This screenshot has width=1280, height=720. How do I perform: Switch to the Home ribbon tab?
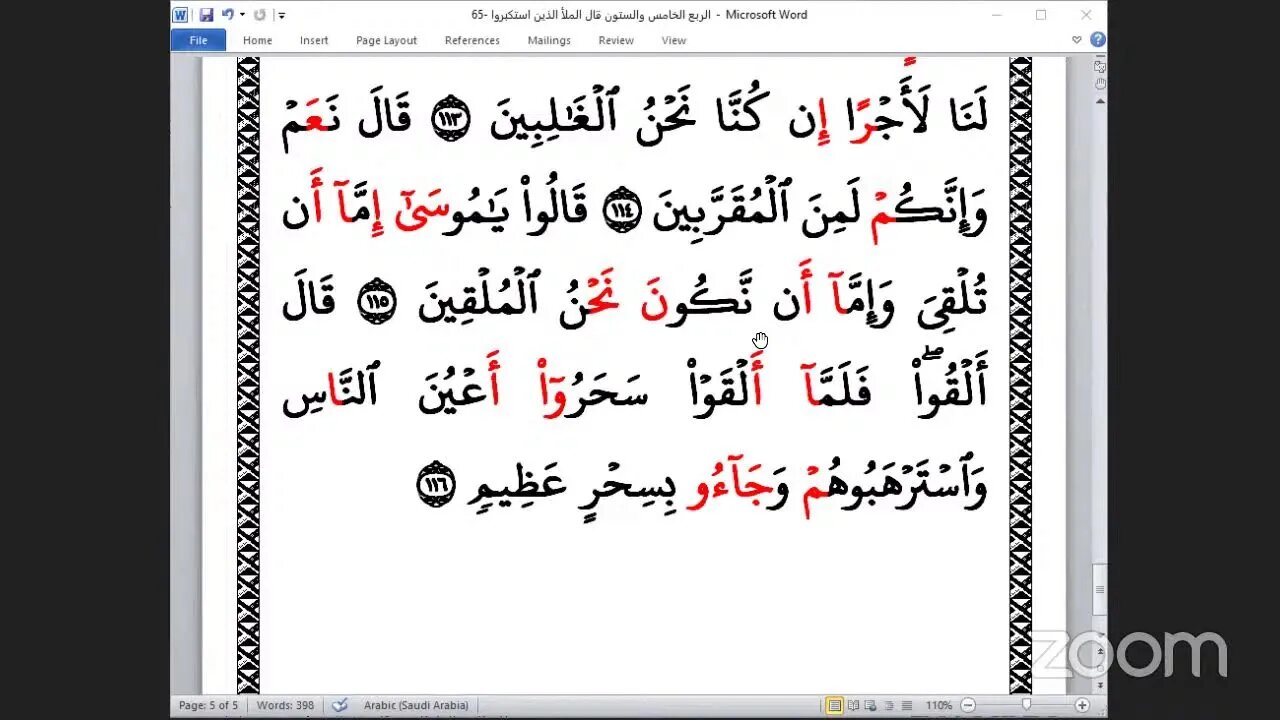(257, 40)
